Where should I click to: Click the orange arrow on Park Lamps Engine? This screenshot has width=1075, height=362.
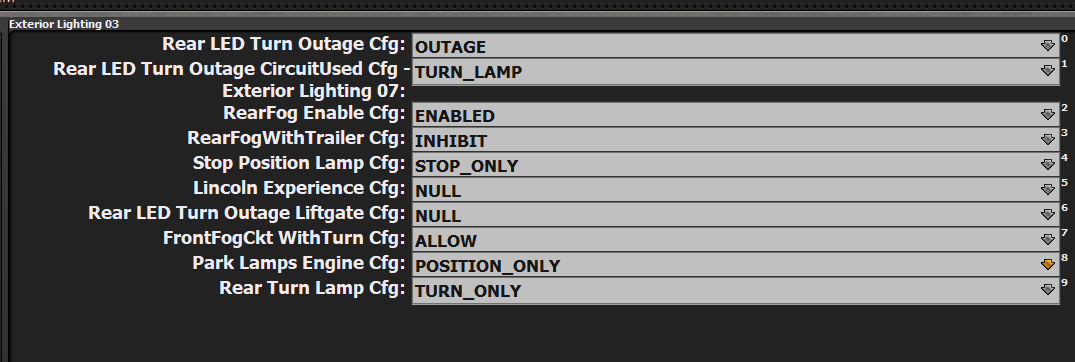[1047, 265]
